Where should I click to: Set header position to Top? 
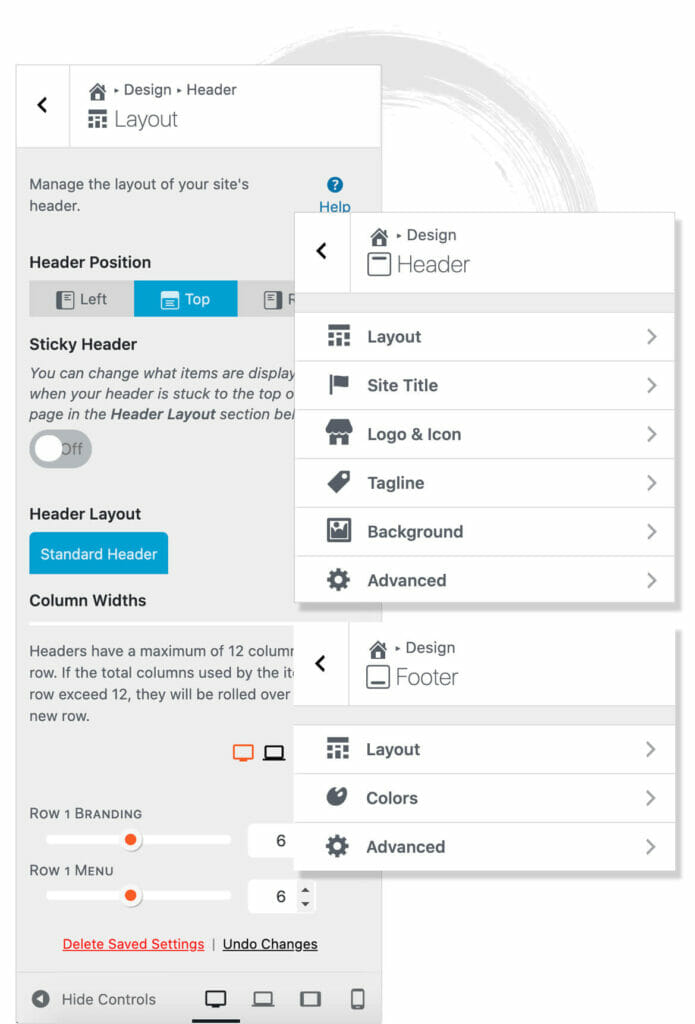[186, 299]
